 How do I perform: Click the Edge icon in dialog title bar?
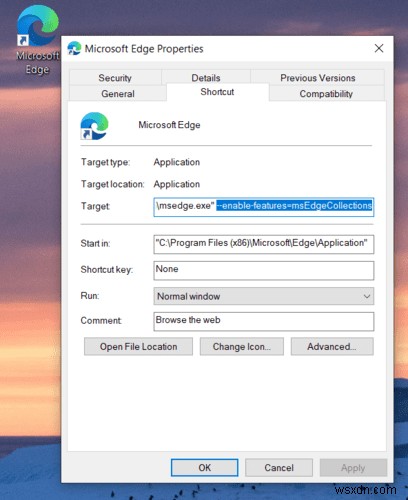74,49
